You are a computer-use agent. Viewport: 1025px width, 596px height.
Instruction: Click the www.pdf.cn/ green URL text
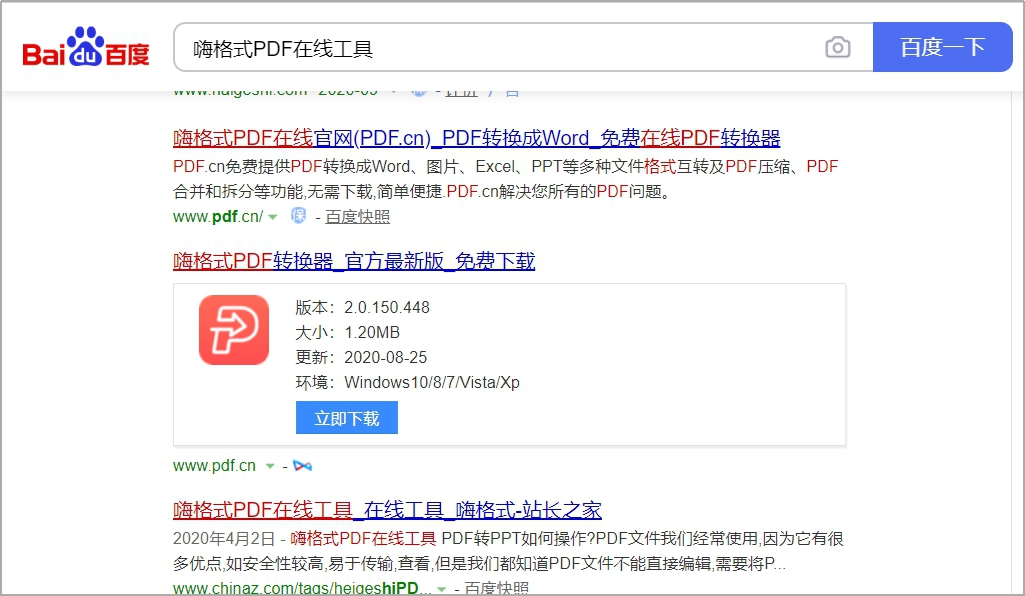click(x=218, y=216)
